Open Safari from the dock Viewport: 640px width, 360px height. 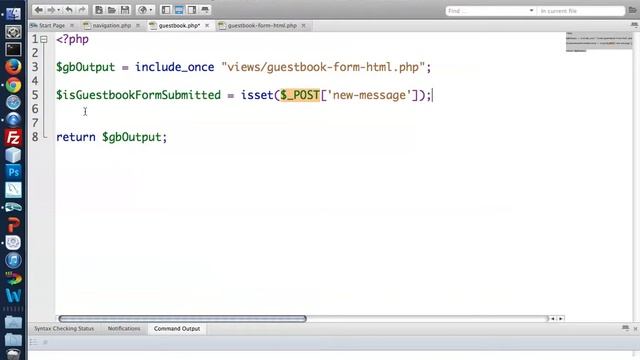pos(13,102)
